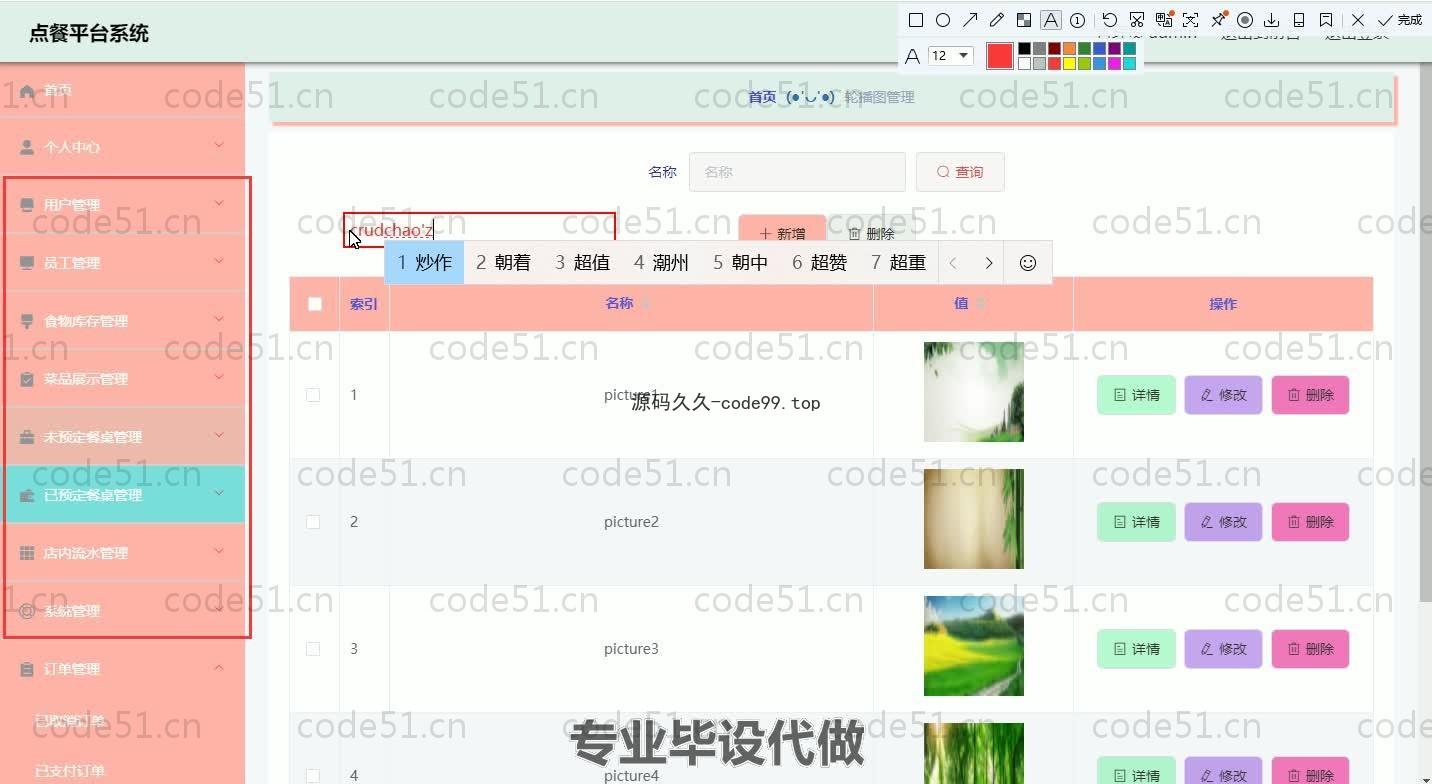
Task: Click the scissors cut tool icon
Action: [1137, 20]
